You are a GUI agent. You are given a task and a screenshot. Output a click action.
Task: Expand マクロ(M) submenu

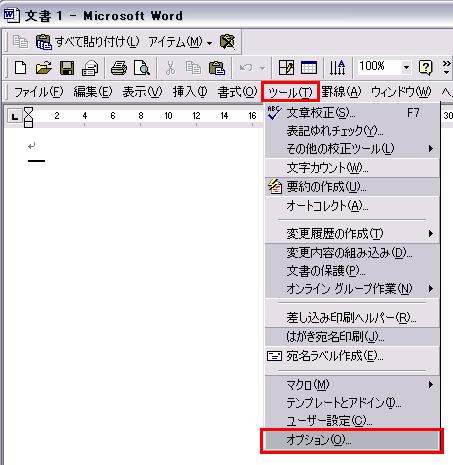[x=352, y=385]
